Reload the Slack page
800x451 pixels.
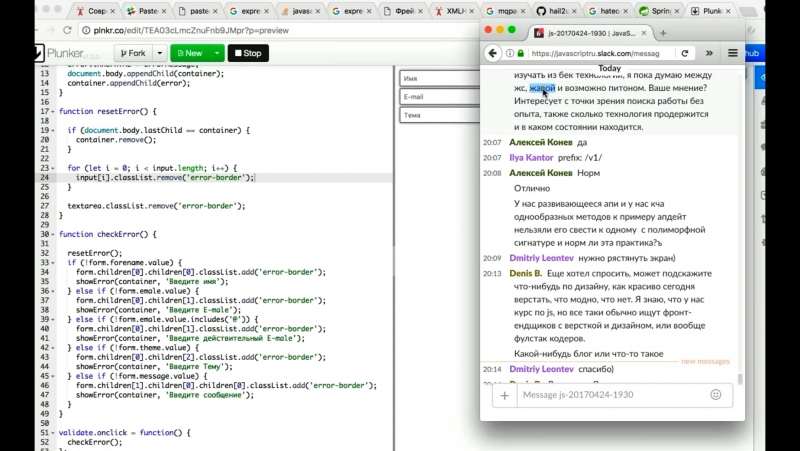[685, 53]
